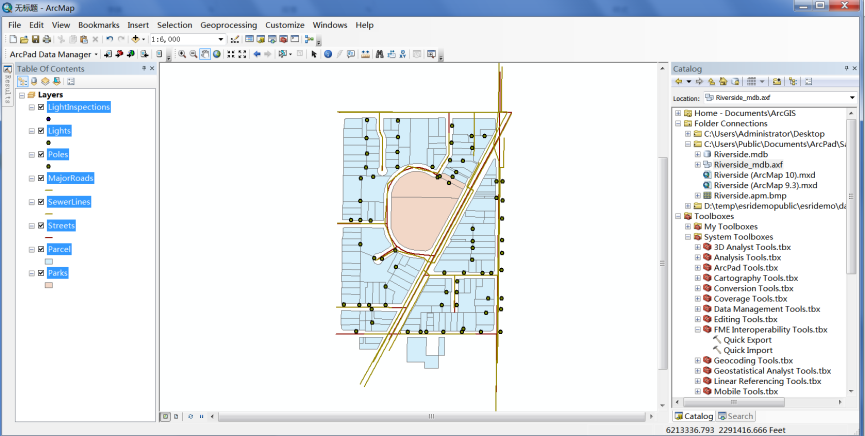
Task: Expand 3D Analyst Tools toolbox
Action: click(698, 247)
